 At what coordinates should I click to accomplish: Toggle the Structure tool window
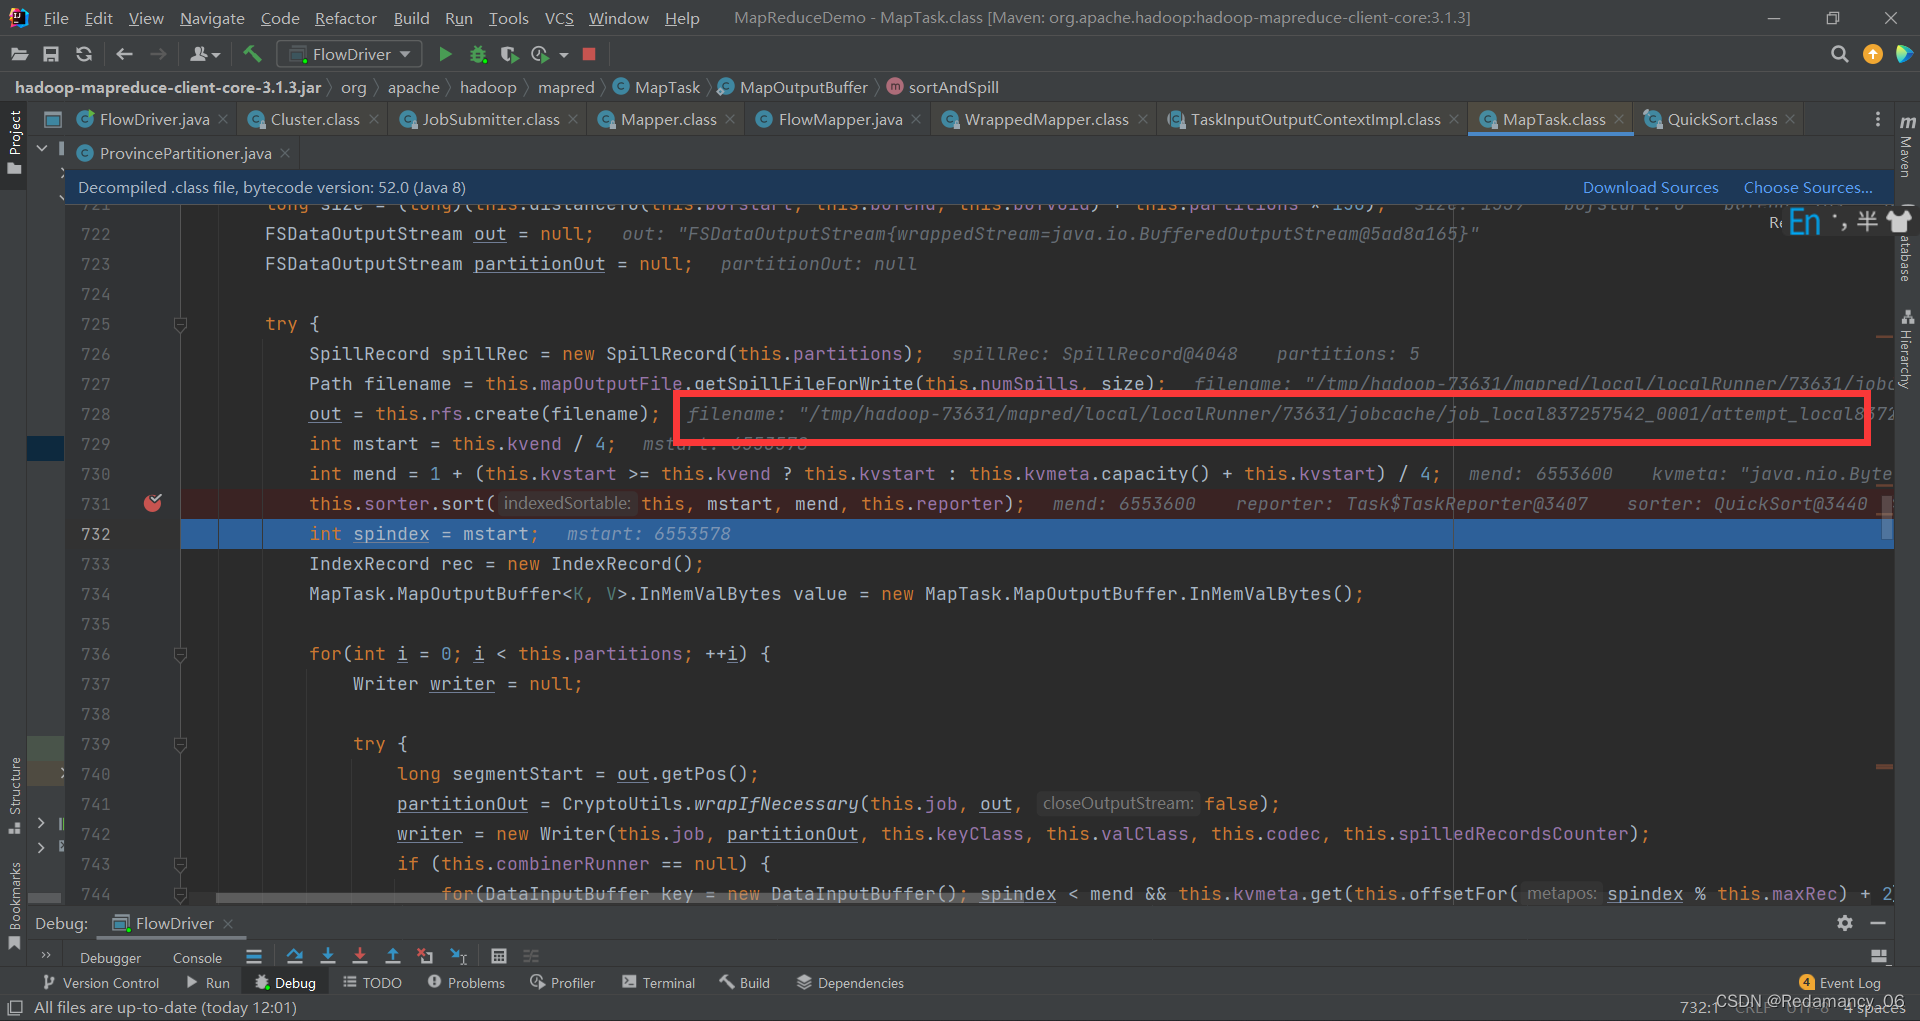click(x=14, y=795)
